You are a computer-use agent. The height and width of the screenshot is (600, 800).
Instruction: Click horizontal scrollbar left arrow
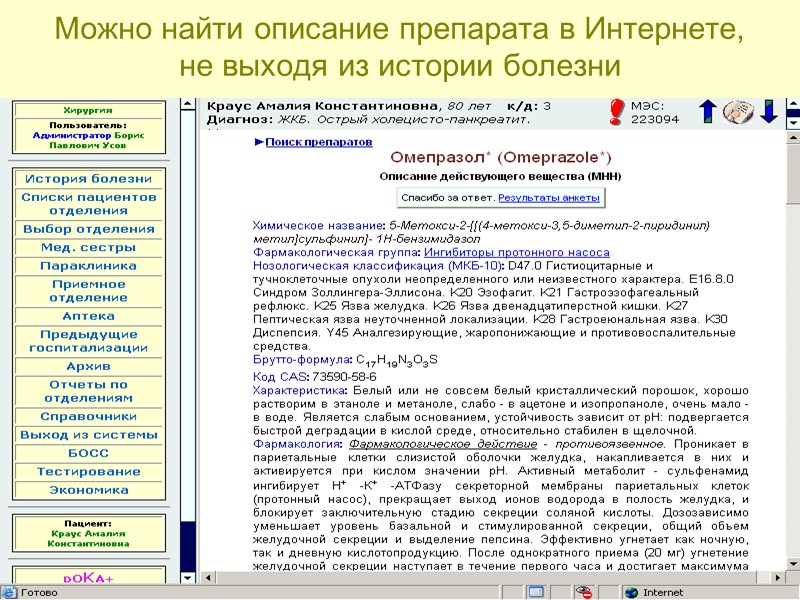coord(208,578)
